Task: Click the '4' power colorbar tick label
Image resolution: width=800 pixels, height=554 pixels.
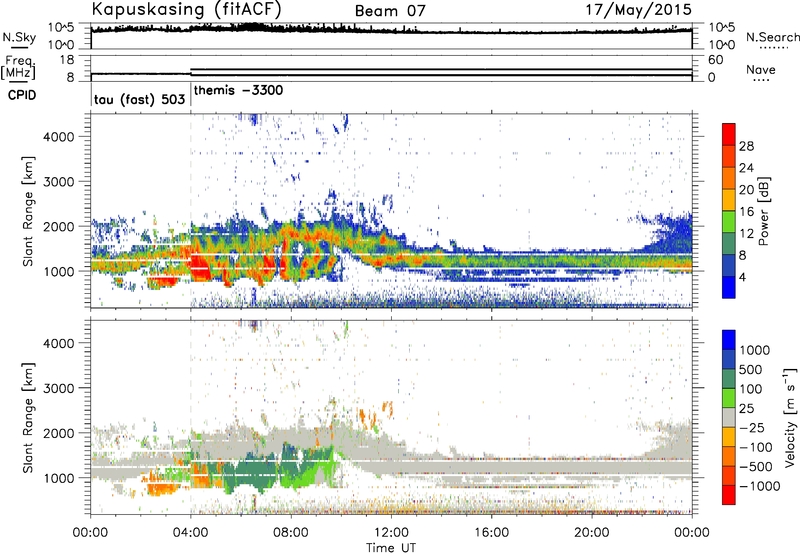Action: [x=742, y=277]
